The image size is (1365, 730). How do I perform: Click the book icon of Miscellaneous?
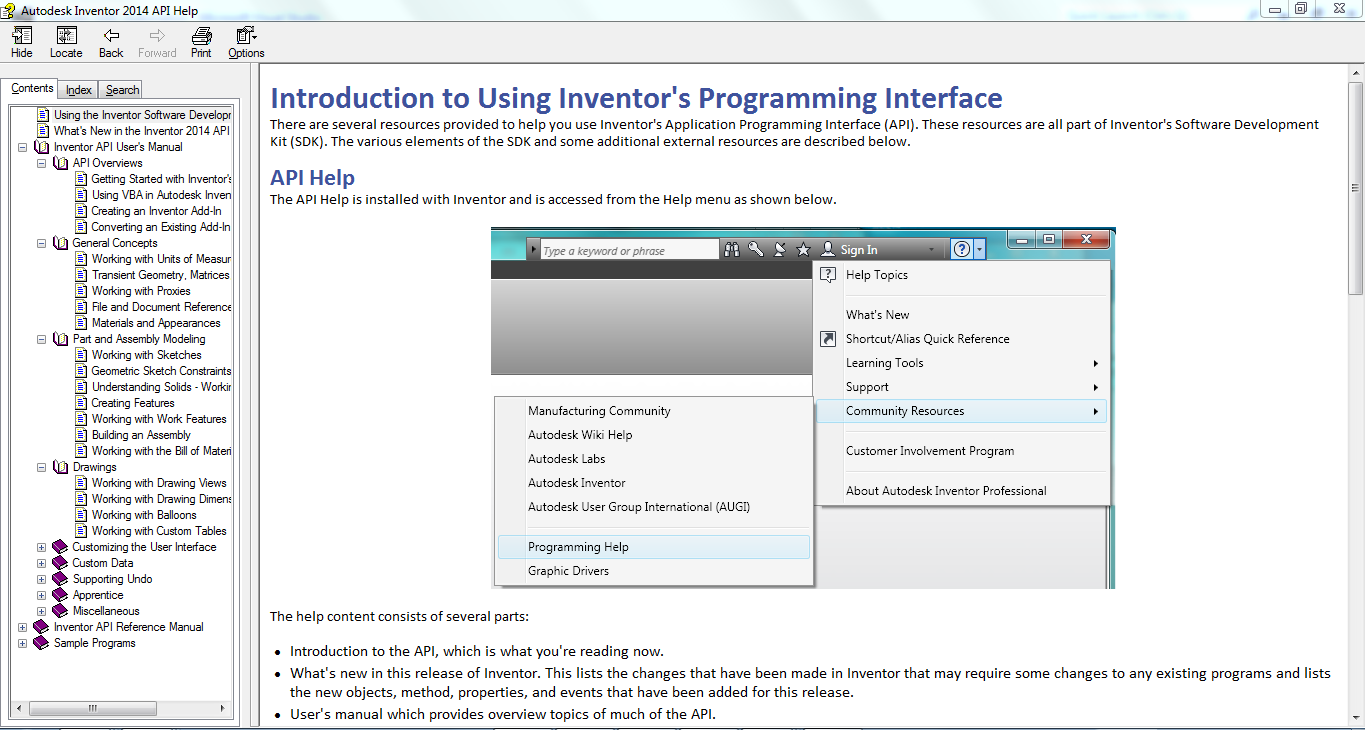click(x=61, y=611)
